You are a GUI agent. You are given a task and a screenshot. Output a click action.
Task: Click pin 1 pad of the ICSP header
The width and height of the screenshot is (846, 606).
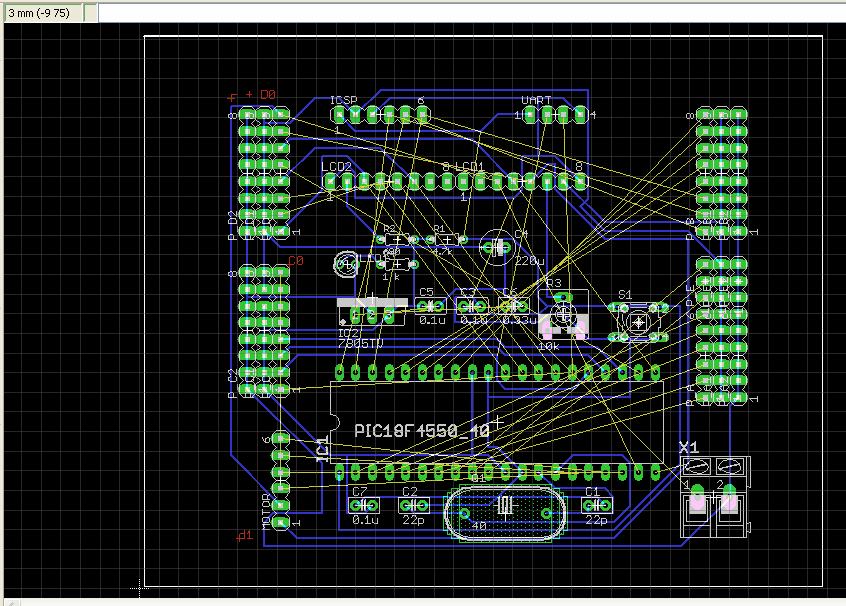point(339,114)
